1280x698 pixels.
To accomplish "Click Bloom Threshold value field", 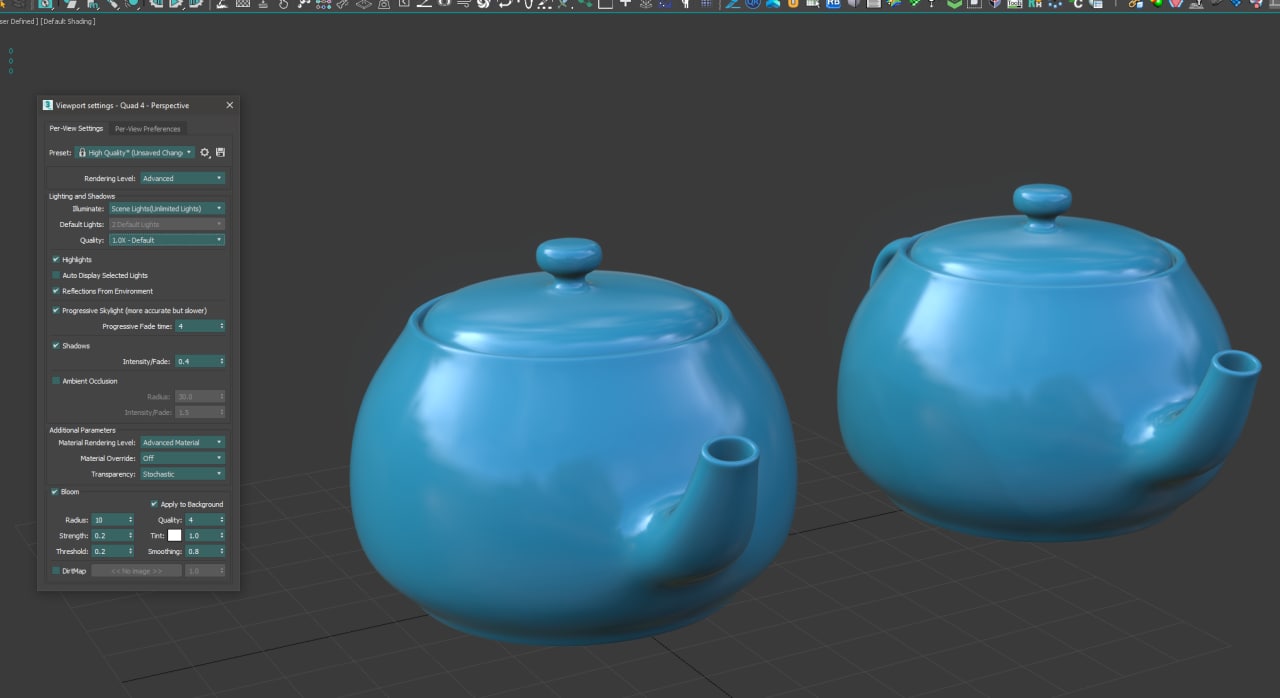I will (x=112, y=551).
